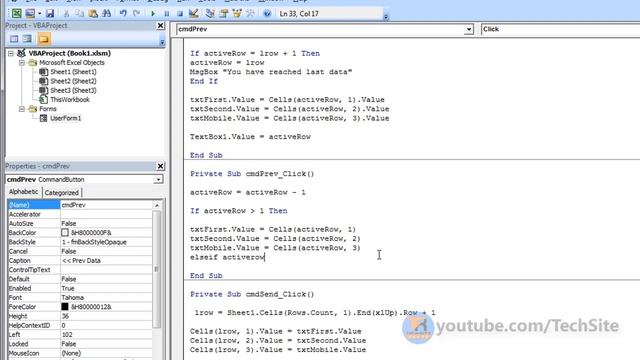
Task: Collapse Microsoft Excel Objects folder
Action: [x=22, y=63]
